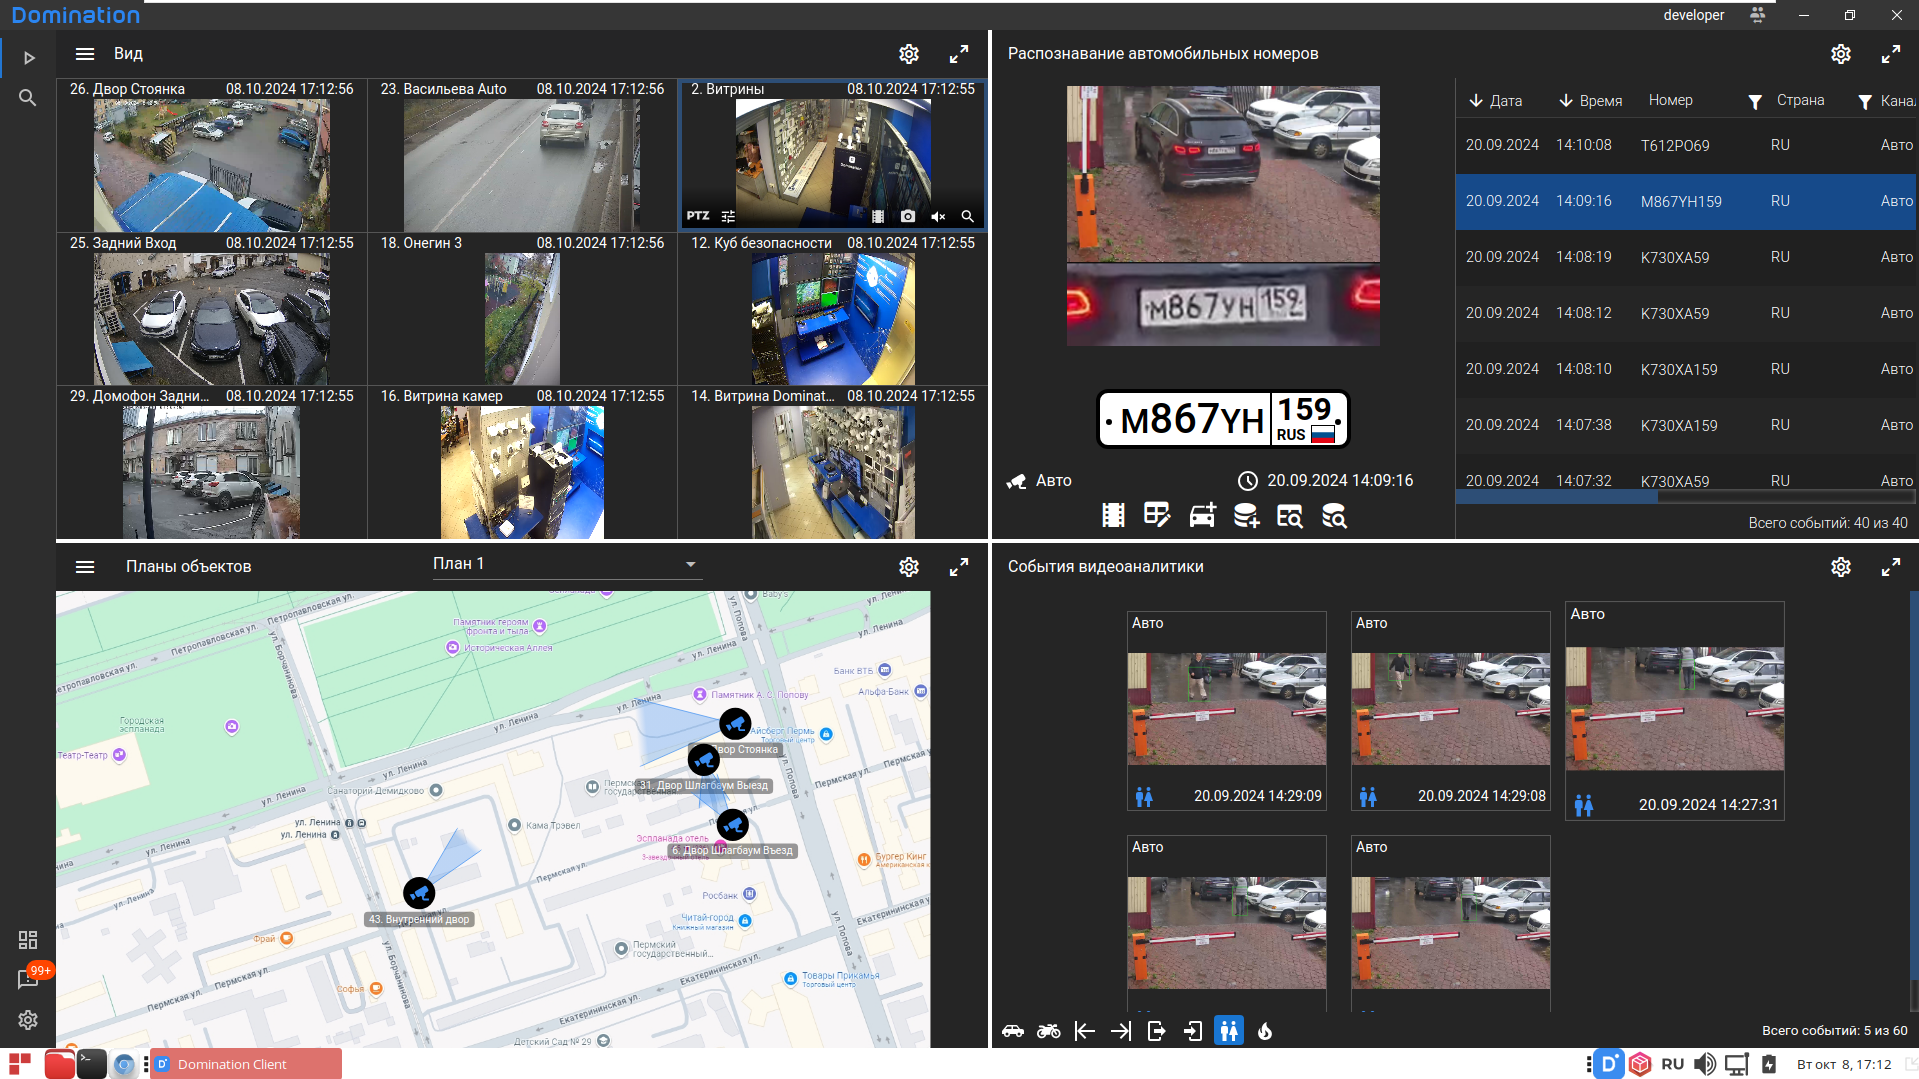
Task: Select camera 23. Васильева Auto tile
Action: pos(522,156)
